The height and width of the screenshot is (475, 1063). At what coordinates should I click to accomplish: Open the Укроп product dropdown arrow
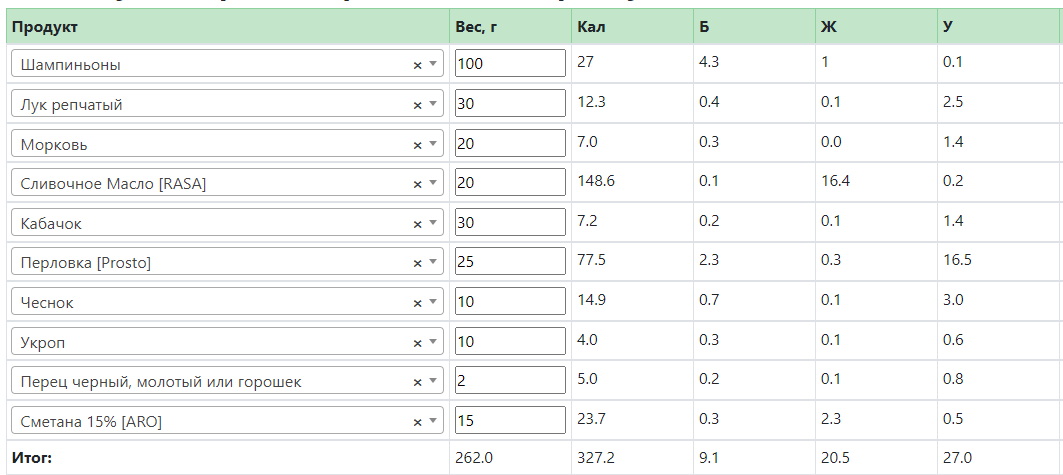coord(433,342)
